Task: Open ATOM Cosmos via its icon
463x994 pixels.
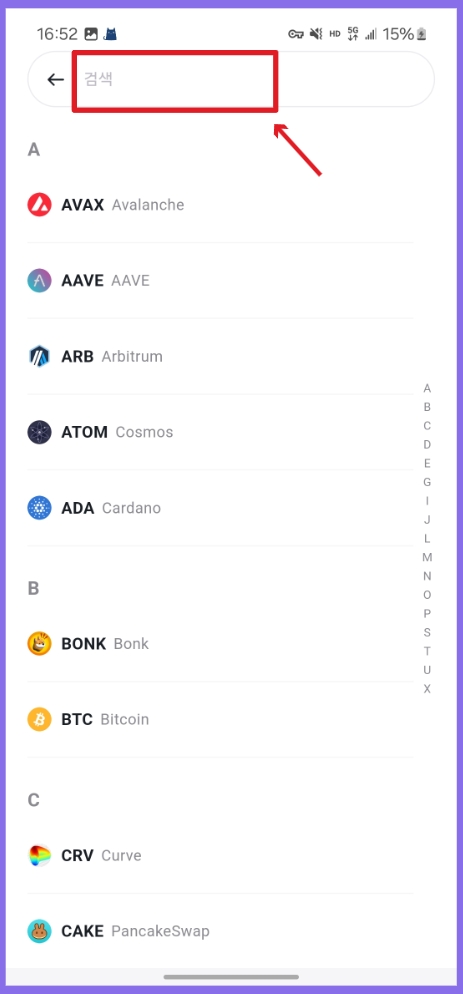Action: coord(39,432)
